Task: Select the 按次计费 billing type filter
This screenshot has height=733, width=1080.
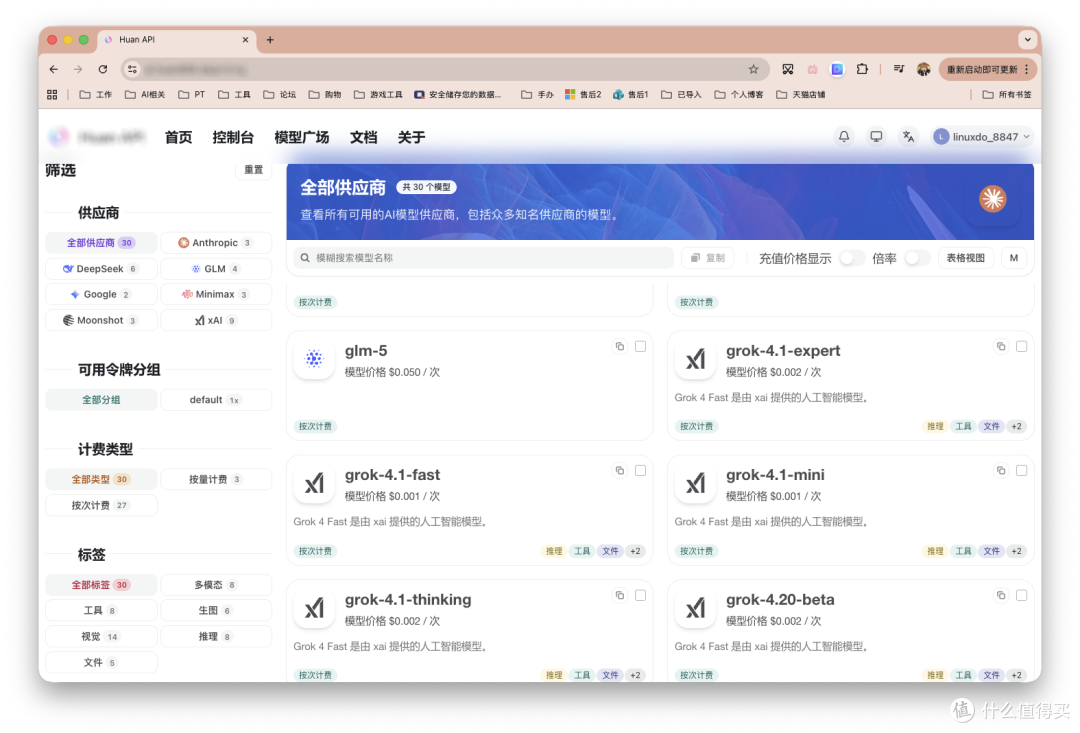Action: [101, 505]
